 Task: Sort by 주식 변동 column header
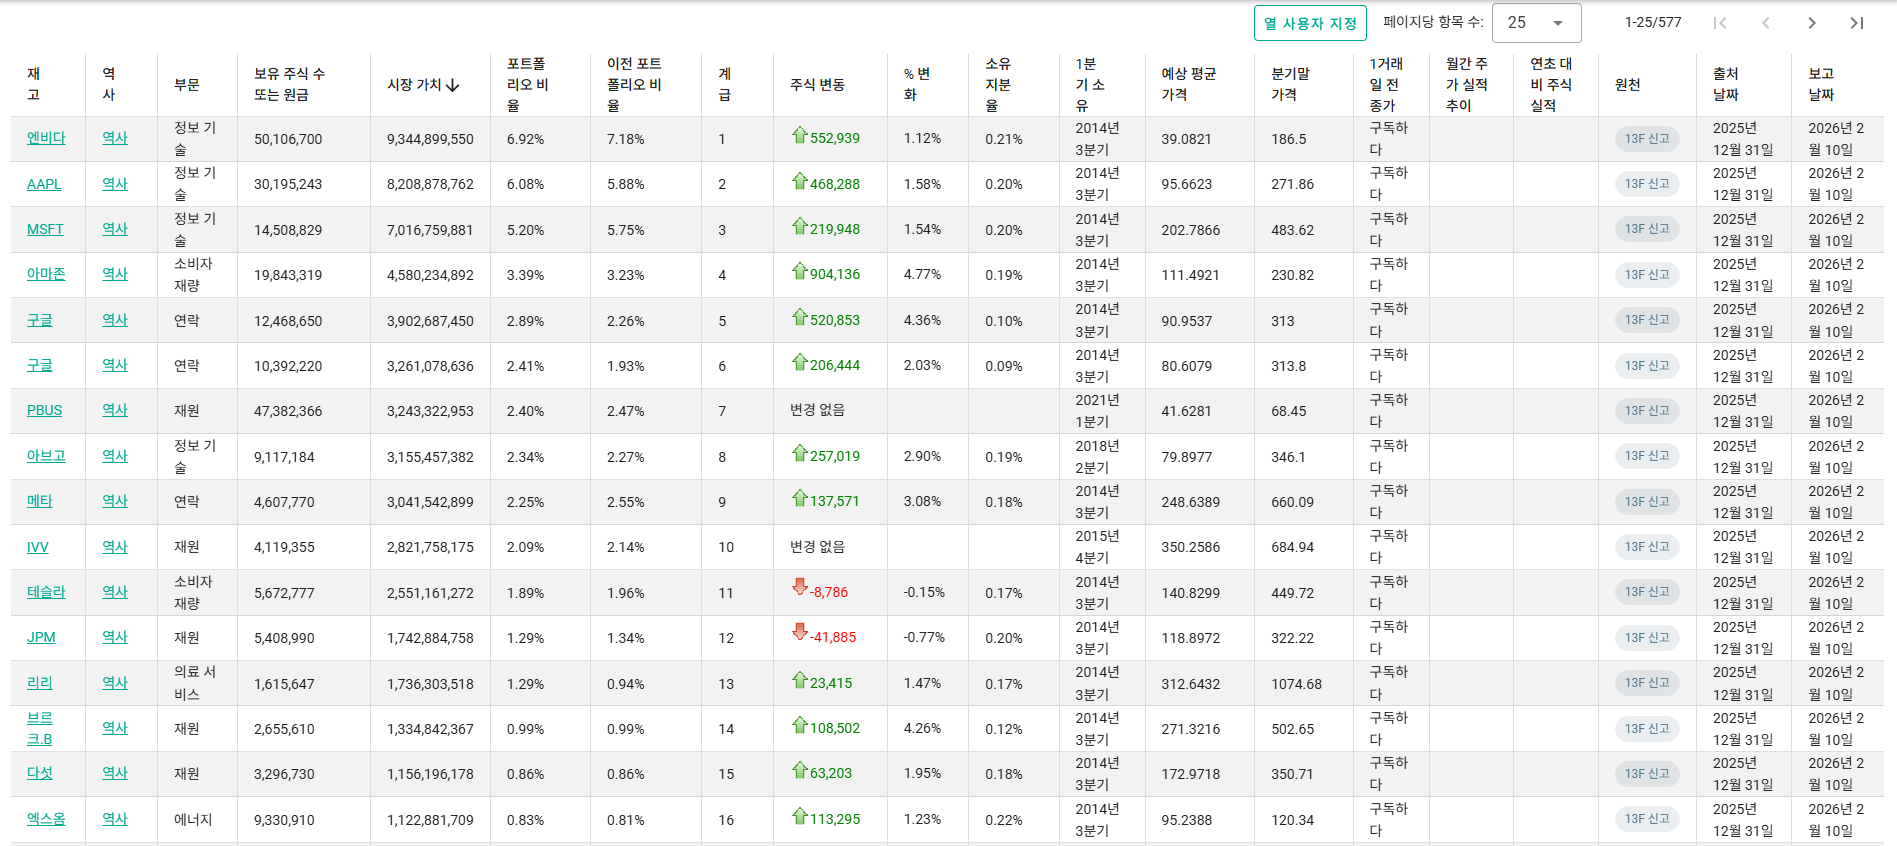[817, 85]
